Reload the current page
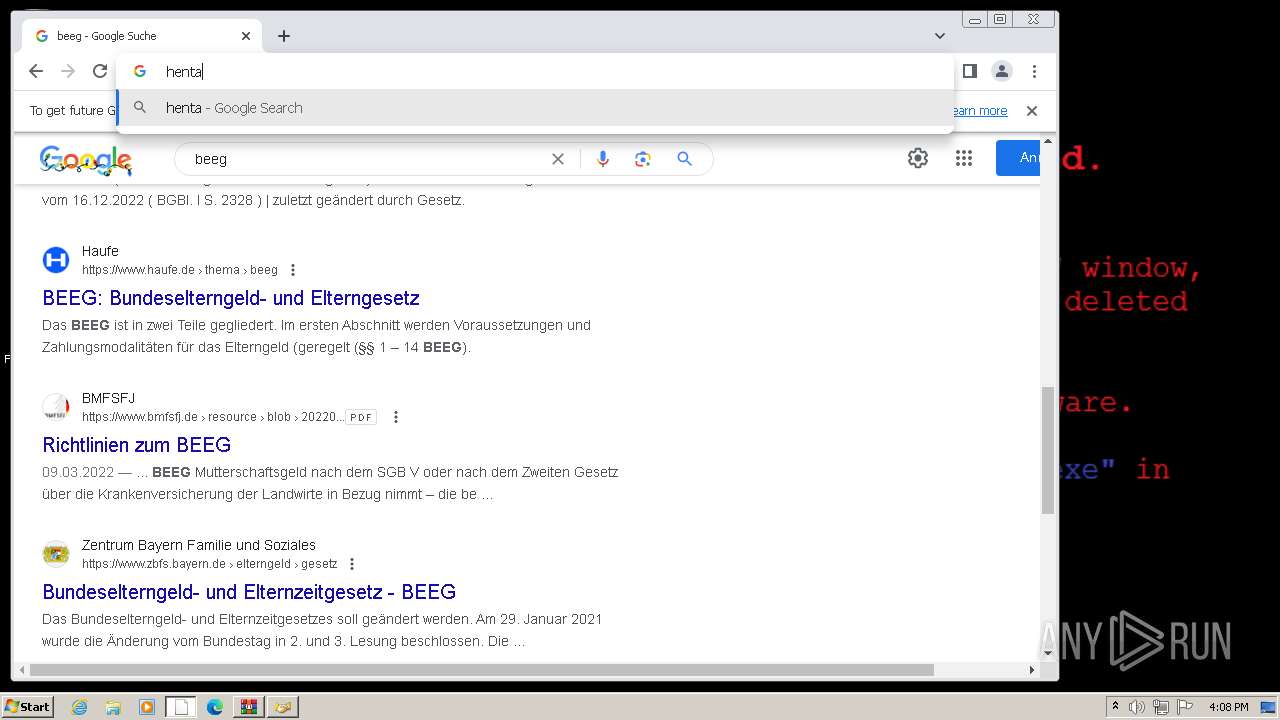1280x720 pixels. 100,71
